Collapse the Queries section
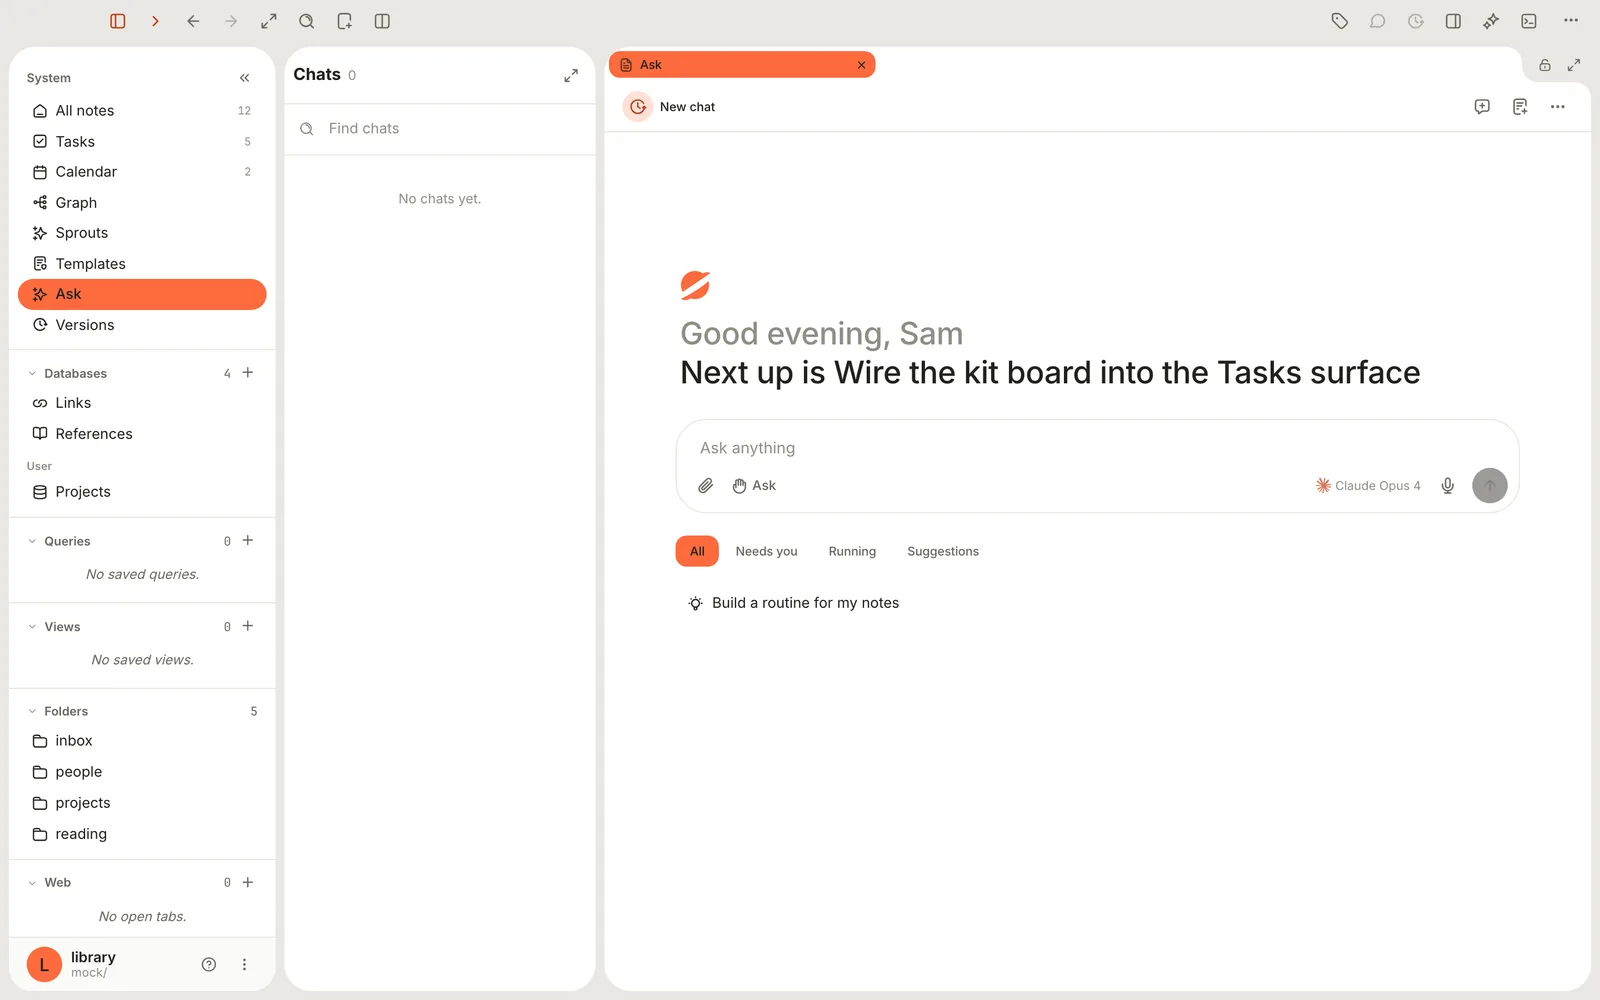The width and height of the screenshot is (1600, 1000). pos(32,542)
